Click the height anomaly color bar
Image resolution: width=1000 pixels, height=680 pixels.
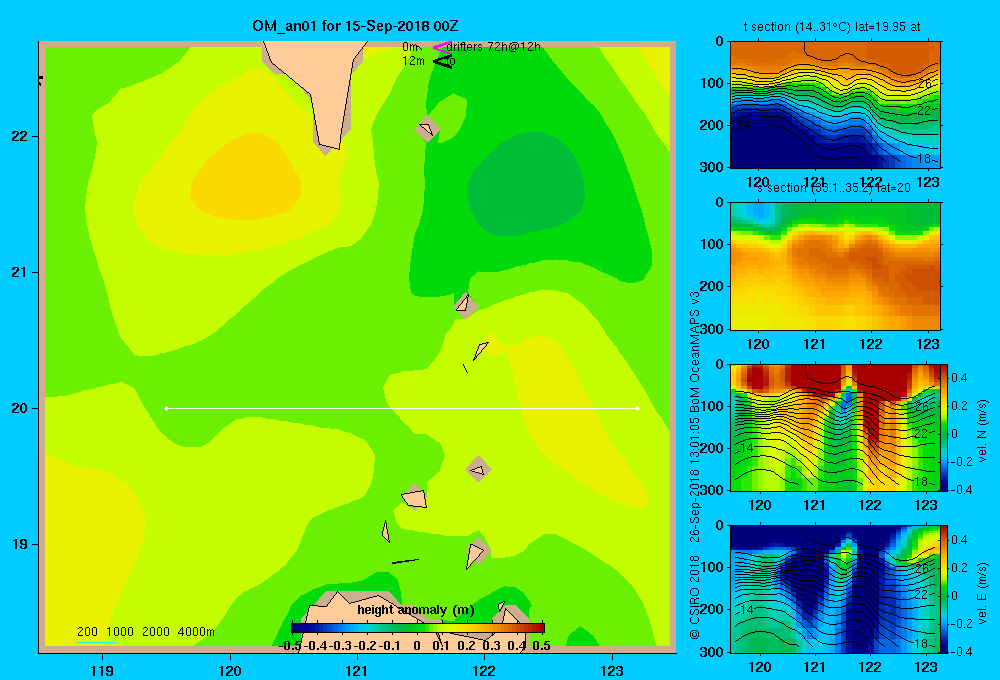point(418,628)
